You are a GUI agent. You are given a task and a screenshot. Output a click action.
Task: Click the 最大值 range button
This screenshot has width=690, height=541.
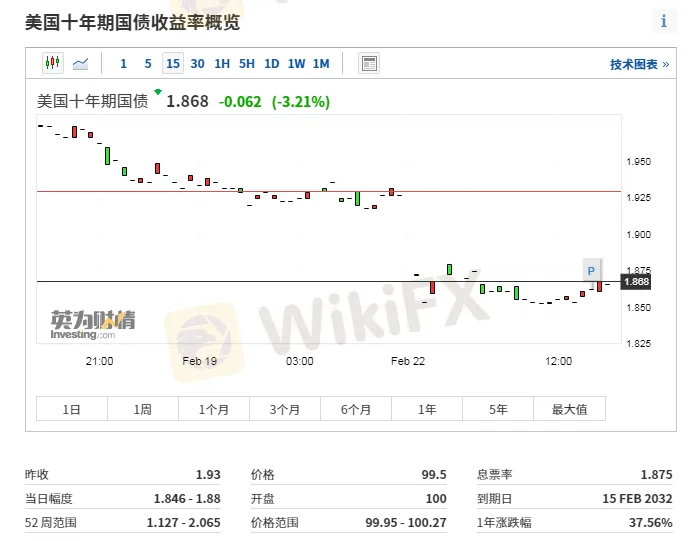tap(569, 409)
